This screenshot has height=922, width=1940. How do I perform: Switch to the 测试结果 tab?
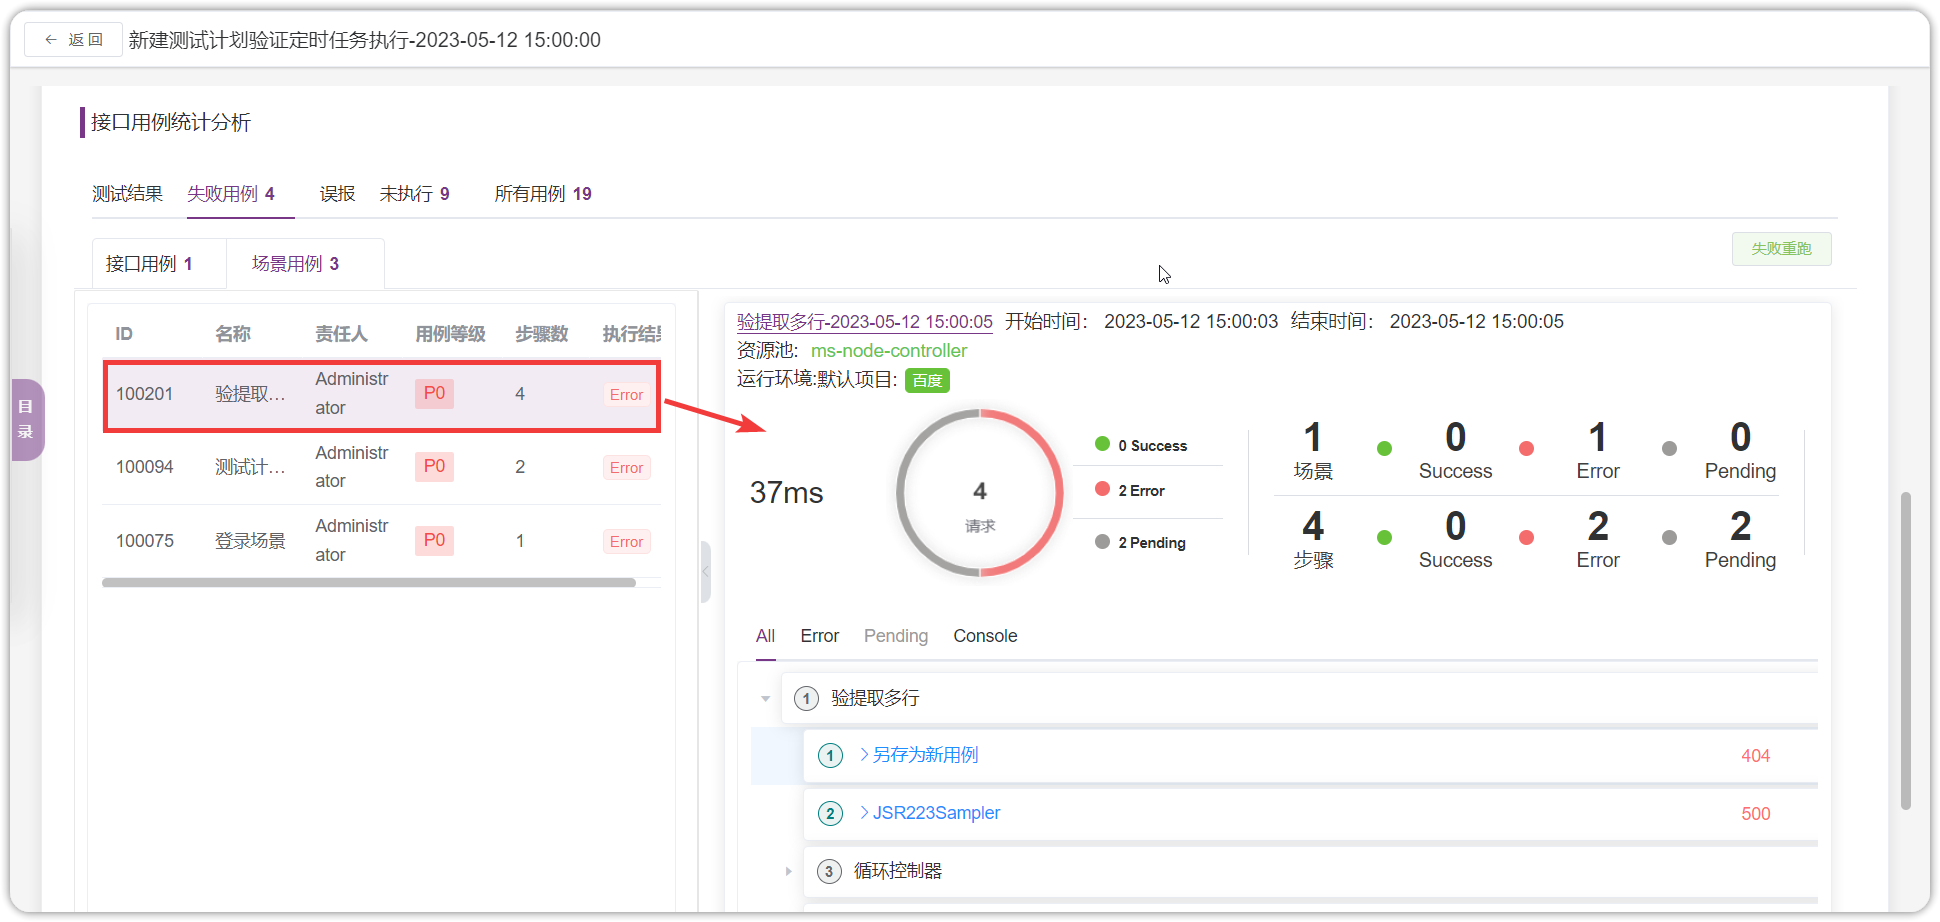(127, 194)
